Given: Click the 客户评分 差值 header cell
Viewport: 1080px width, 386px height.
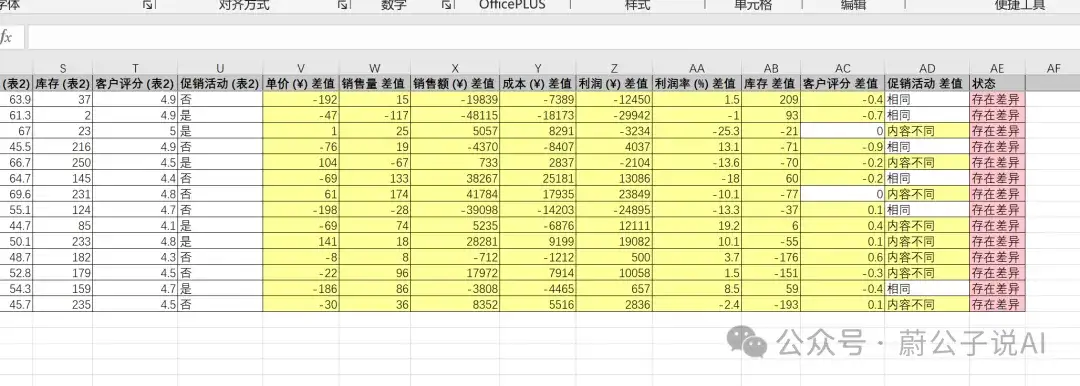Looking at the screenshot, I should coord(843,83).
